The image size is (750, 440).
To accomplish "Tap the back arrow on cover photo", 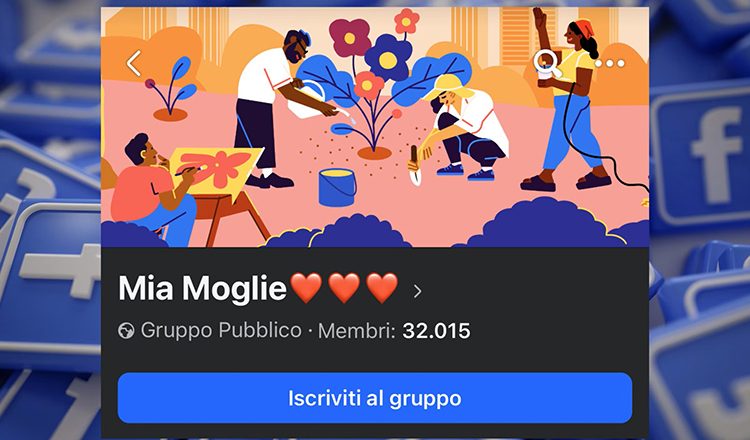I will point(134,63).
